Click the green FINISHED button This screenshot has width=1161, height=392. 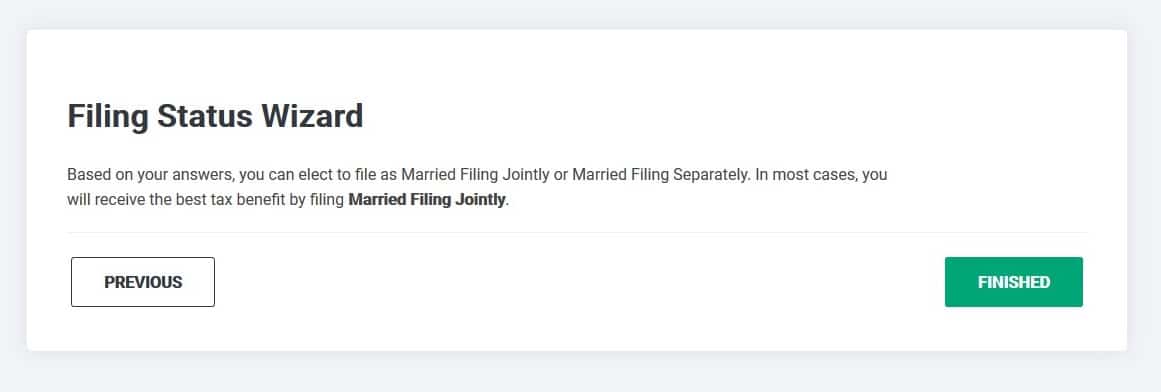click(x=1014, y=282)
